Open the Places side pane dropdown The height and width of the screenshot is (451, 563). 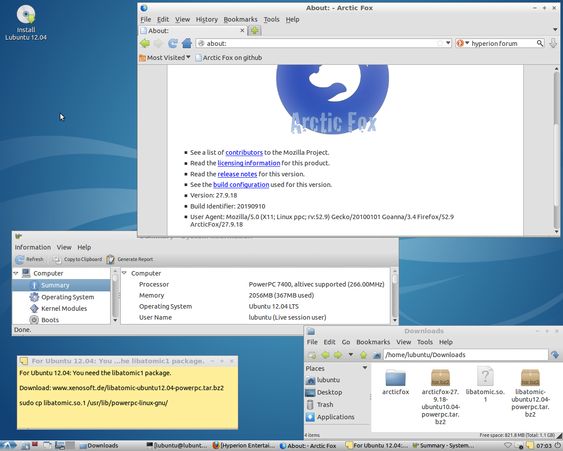pyautogui.click(x=365, y=368)
